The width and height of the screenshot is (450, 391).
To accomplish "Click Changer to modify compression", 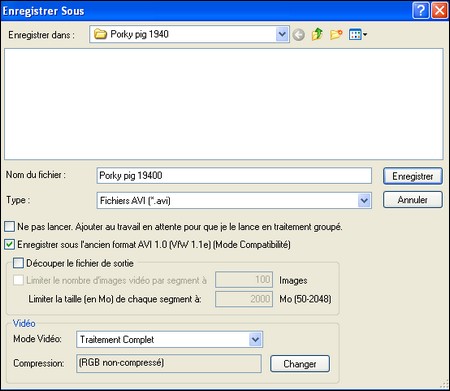I will pyautogui.click(x=300, y=364).
